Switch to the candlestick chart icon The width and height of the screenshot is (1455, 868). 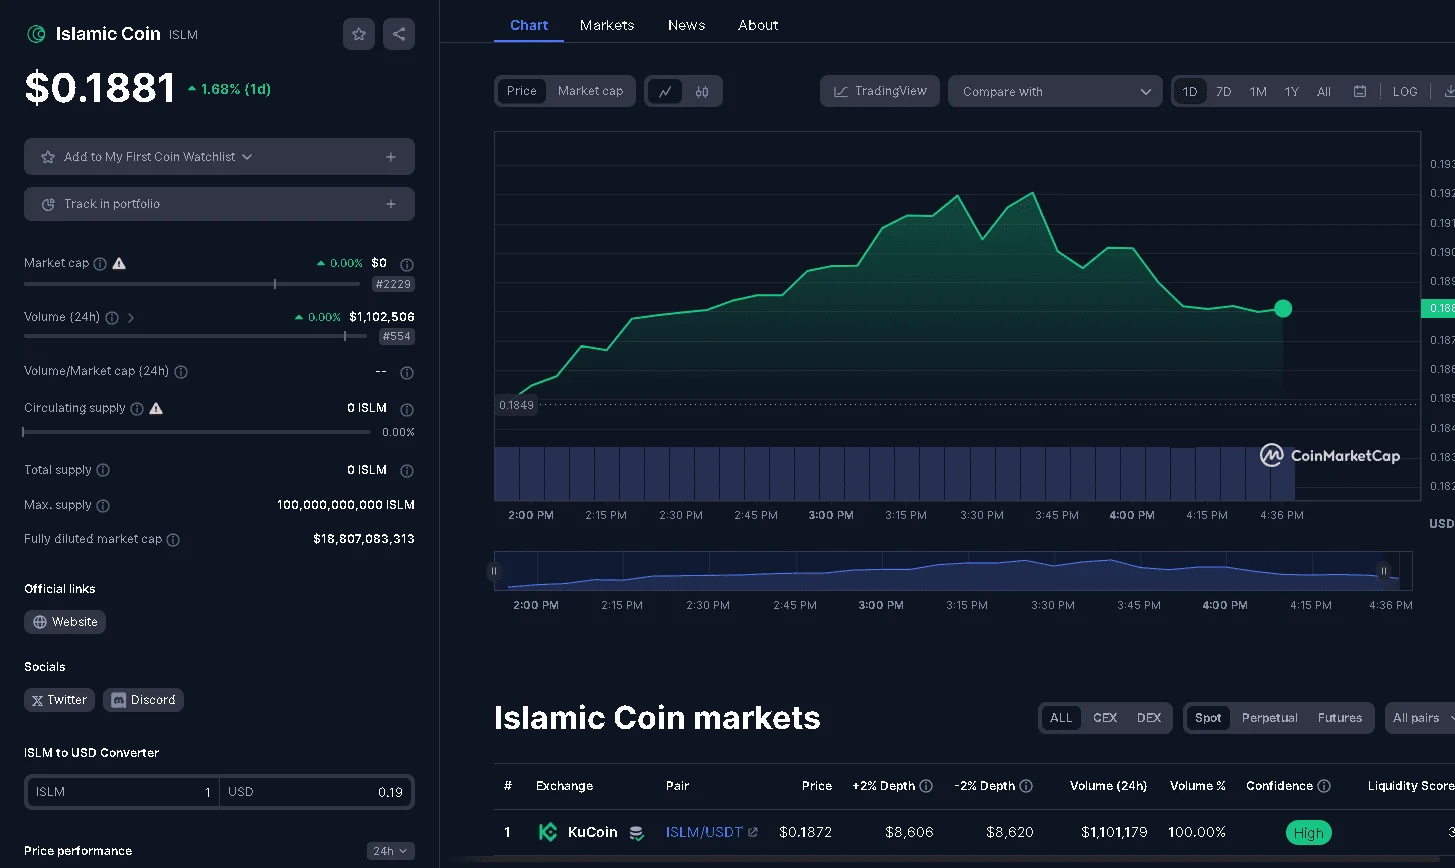click(702, 91)
